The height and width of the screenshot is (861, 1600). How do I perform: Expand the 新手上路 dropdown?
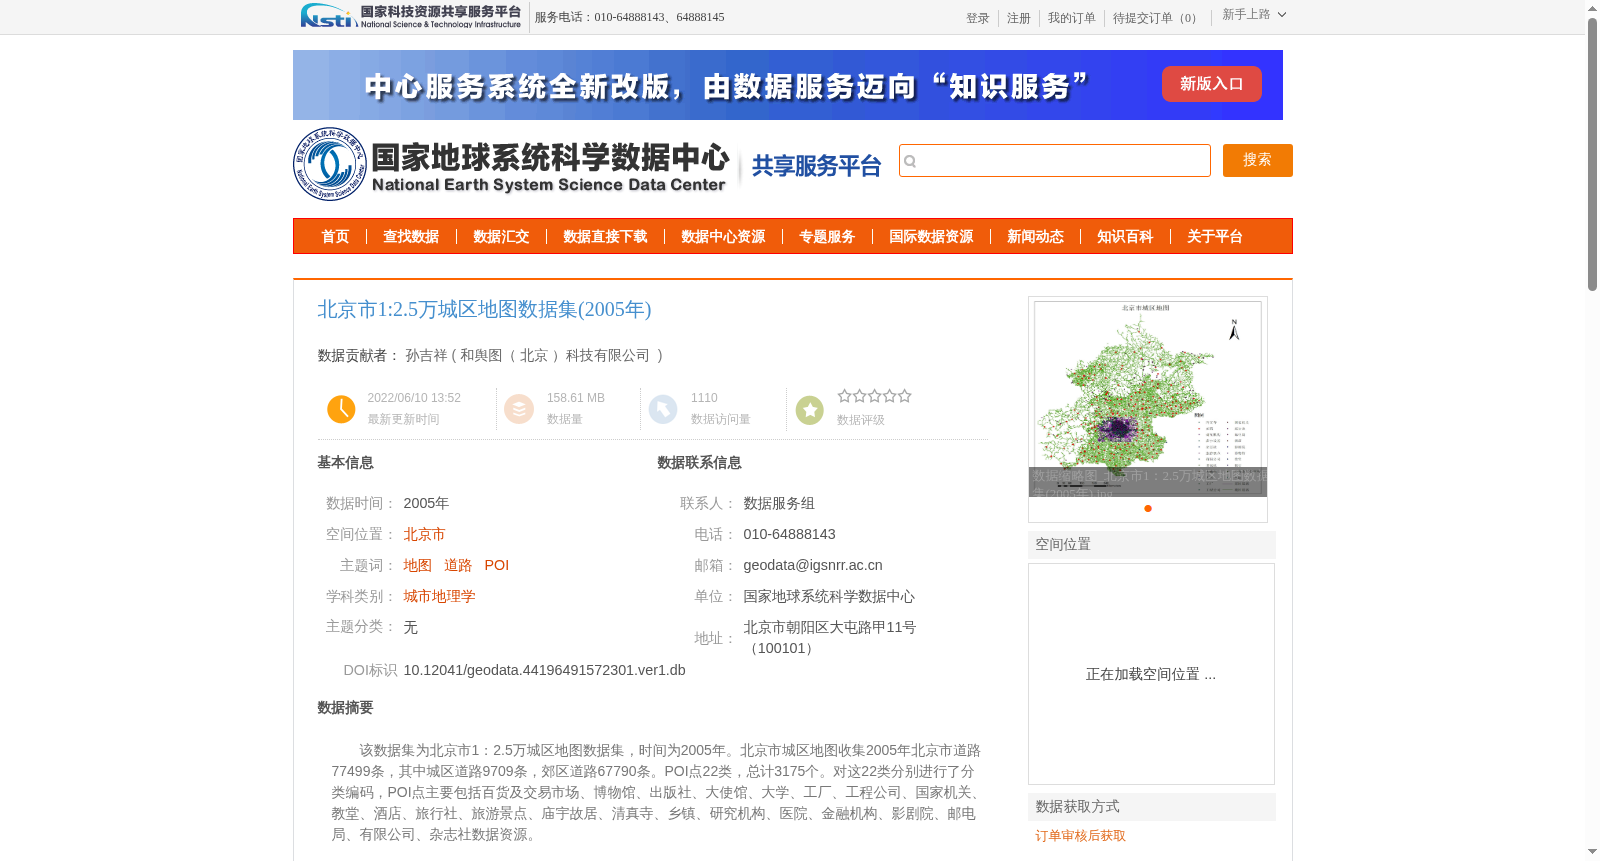(x=1254, y=15)
